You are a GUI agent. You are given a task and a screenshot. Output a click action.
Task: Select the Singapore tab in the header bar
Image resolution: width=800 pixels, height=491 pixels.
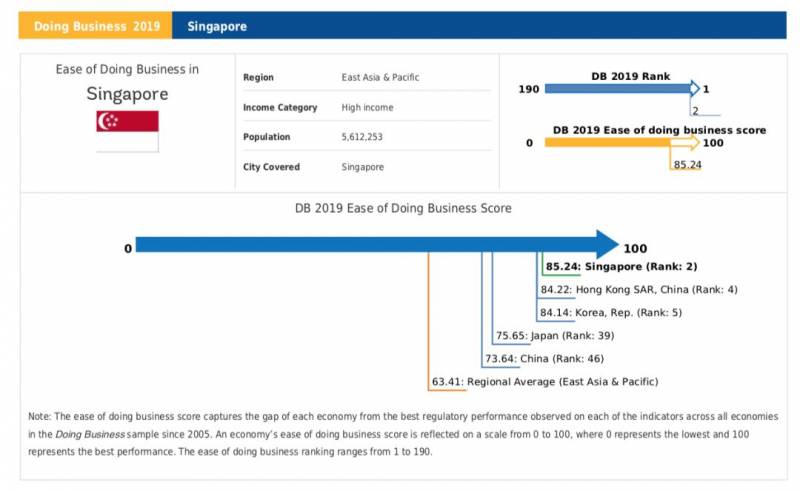pyautogui.click(x=217, y=26)
